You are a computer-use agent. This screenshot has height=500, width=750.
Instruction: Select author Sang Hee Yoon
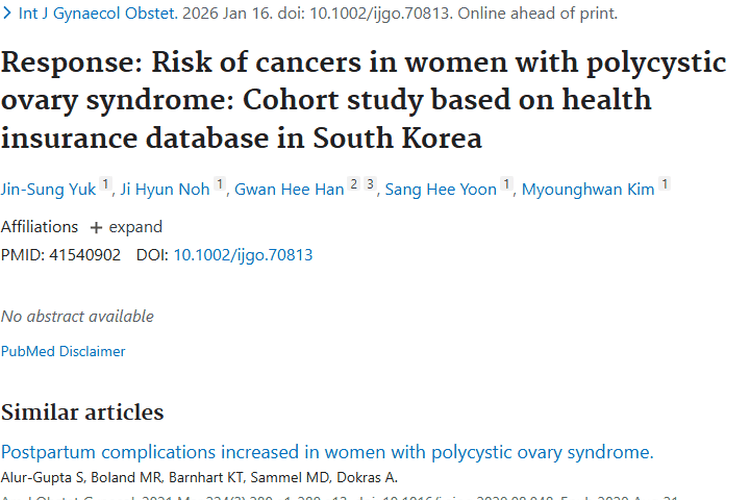pos(441,189)
